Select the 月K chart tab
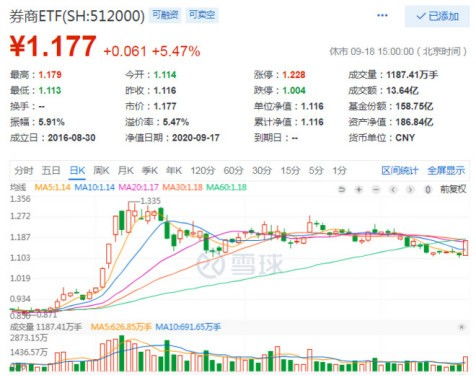The width and height of the screenshot is (476, 376). [x=126, y=171]
